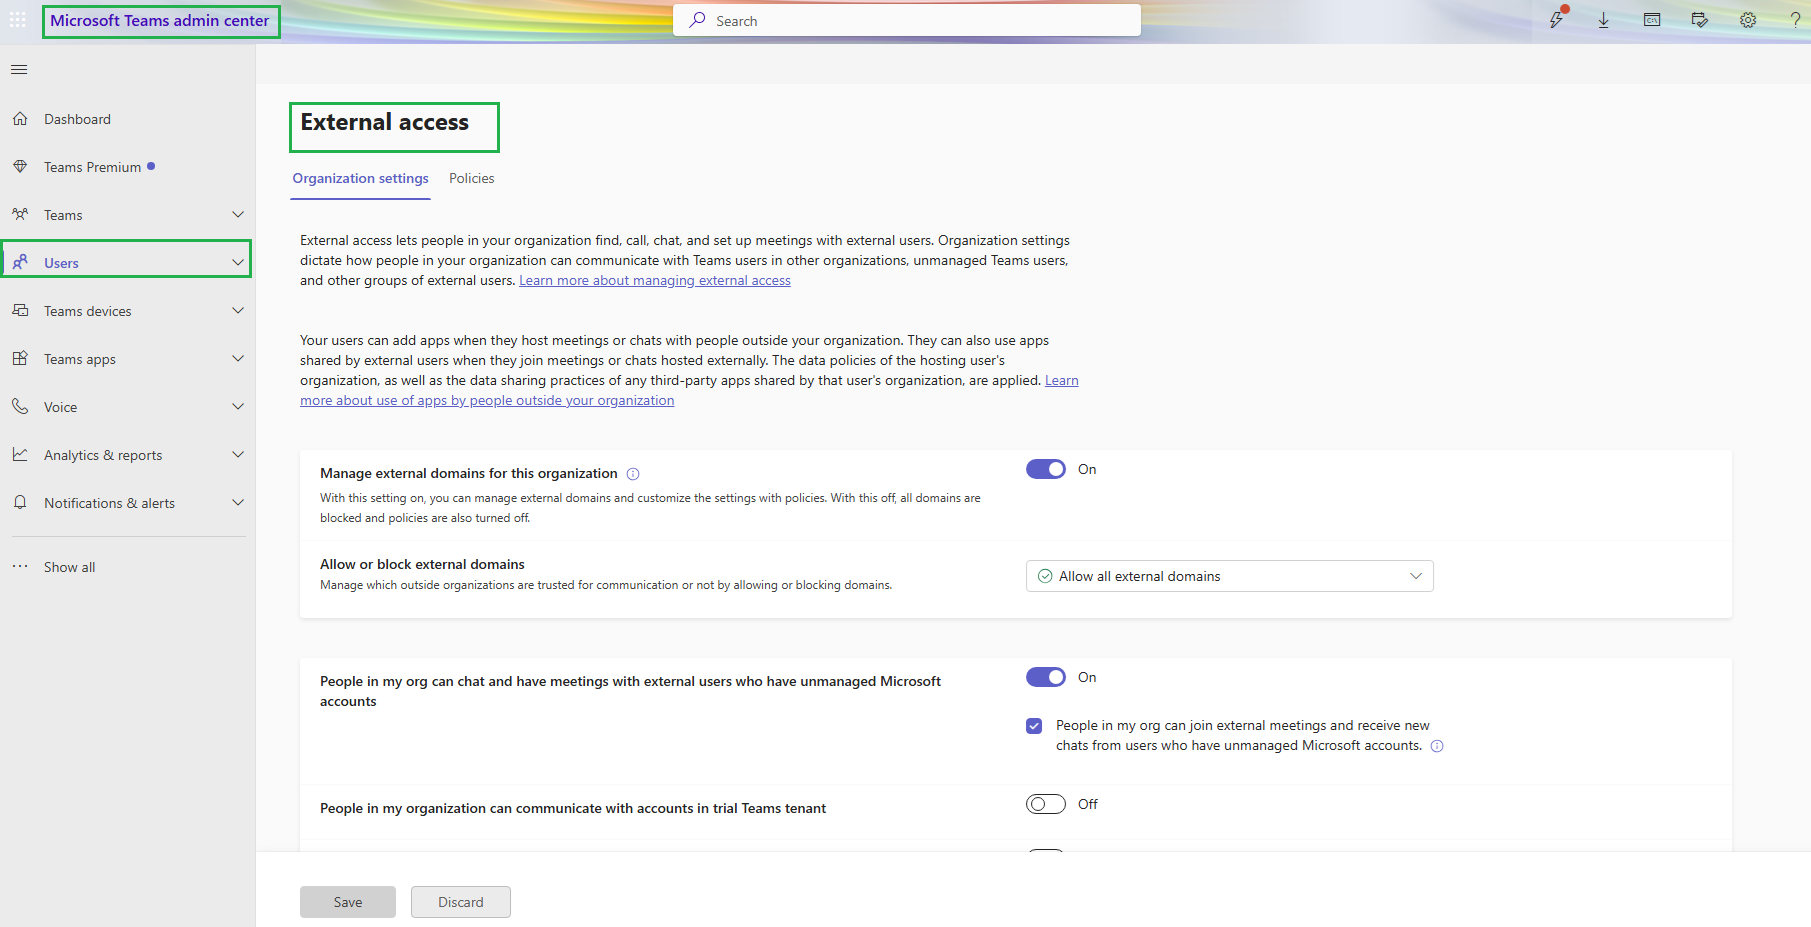Viewport: 1811px width, 927px height.
Task: Click the External access page heading
Action: 385,123
